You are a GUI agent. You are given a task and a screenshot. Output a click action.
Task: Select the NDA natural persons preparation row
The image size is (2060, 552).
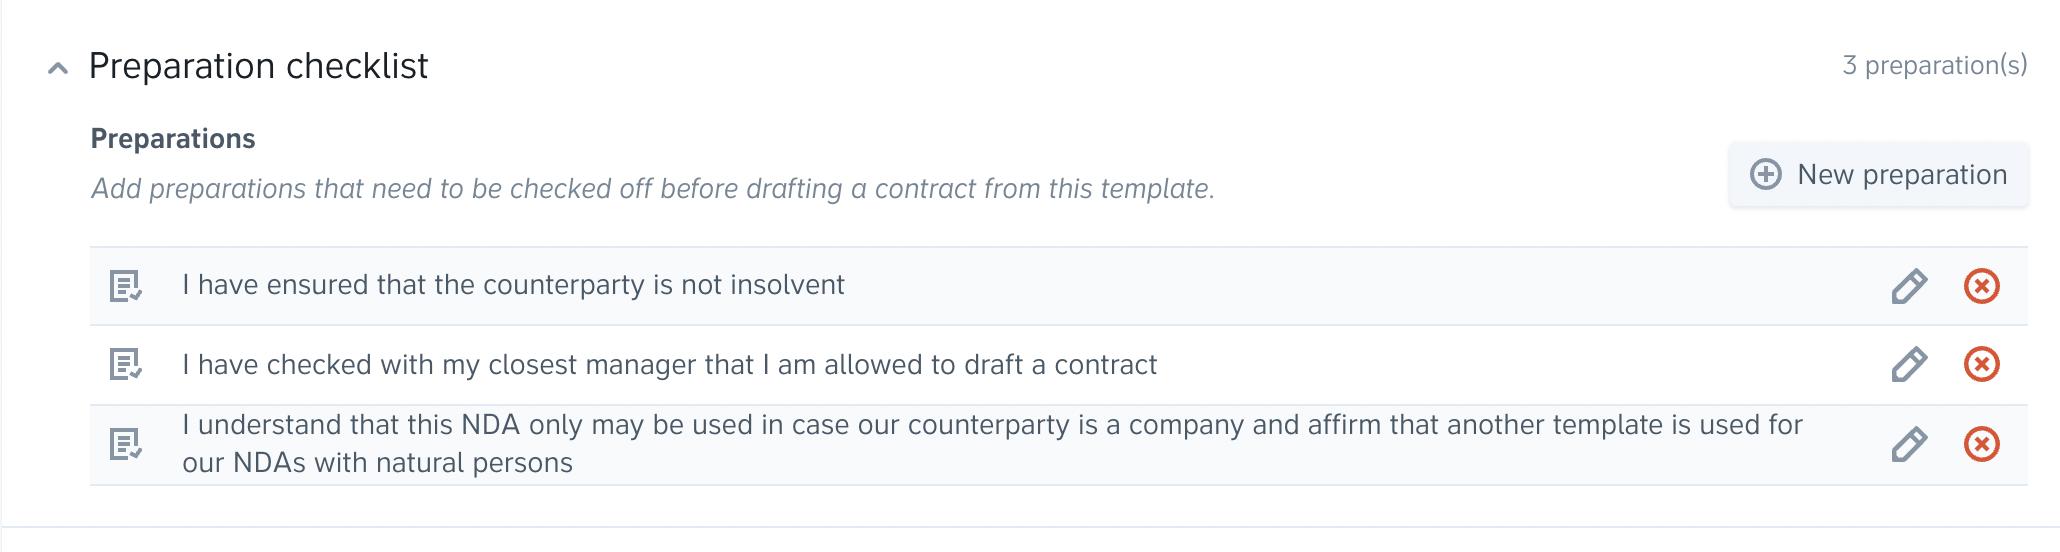pos(990,444)
